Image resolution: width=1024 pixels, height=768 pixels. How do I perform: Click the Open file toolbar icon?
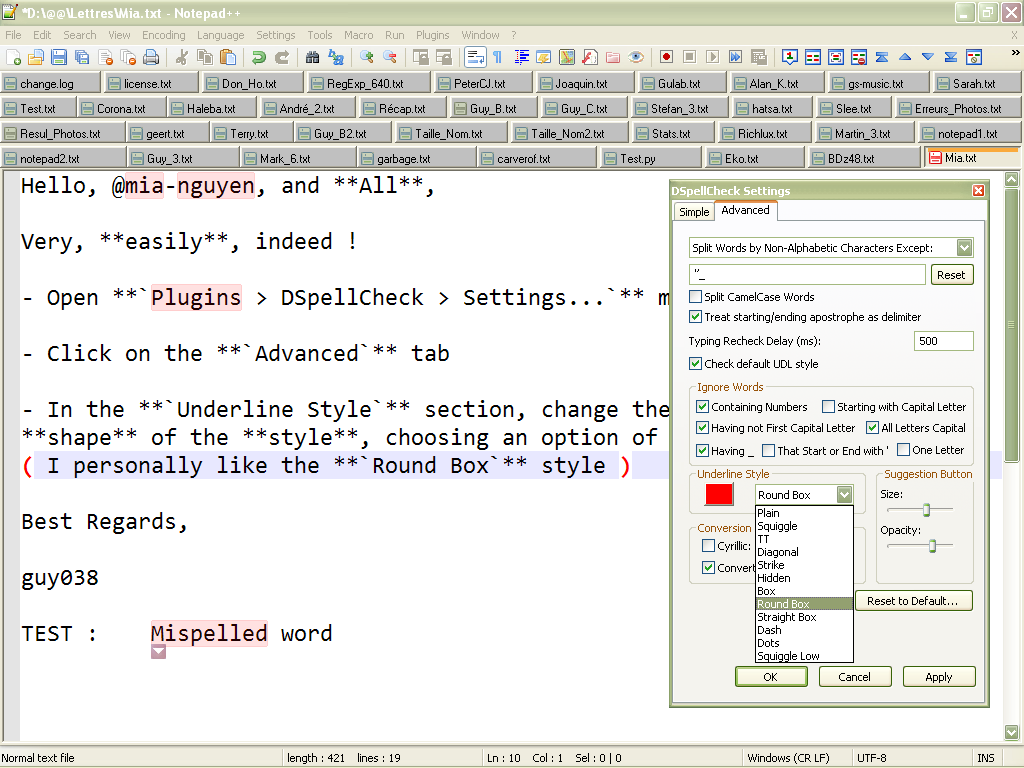[36, 57]
